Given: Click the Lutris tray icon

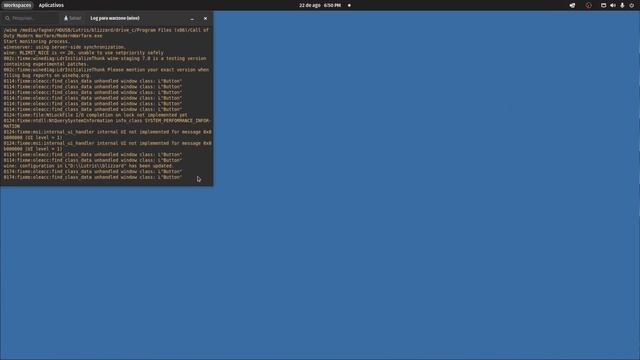Looking at the screenshot, I should pos(572,5).
